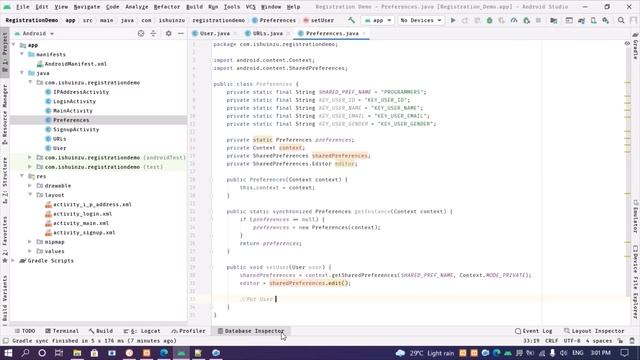The image size is (640, 360).
Task: Expand the drawable folder
Action: pyautogui.click(x=30, y=186)
